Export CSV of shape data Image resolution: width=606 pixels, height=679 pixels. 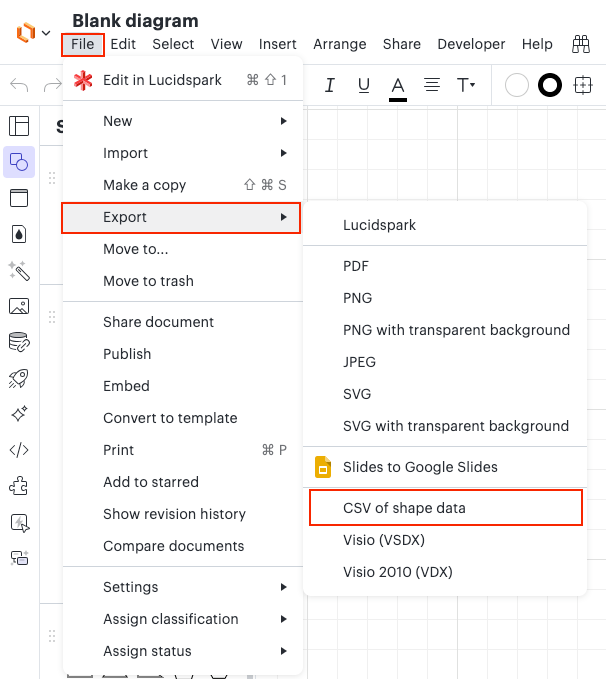446,508
